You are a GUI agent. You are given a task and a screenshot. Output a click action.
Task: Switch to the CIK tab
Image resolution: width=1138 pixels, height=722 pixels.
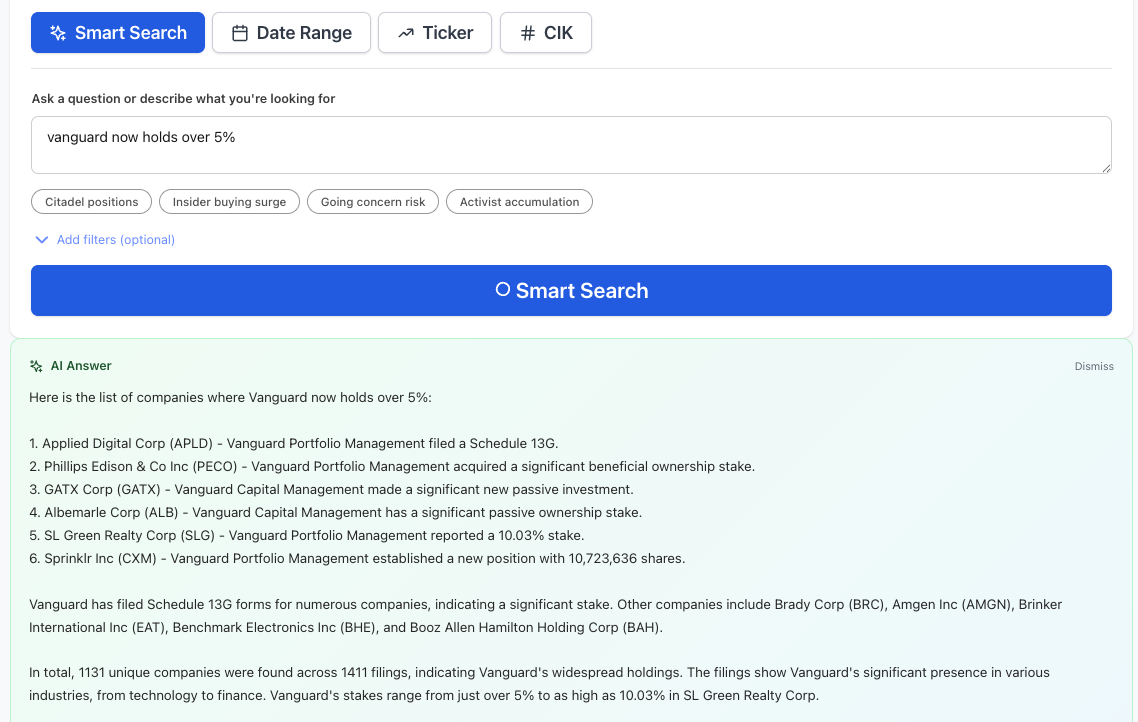tap(546, 33)
